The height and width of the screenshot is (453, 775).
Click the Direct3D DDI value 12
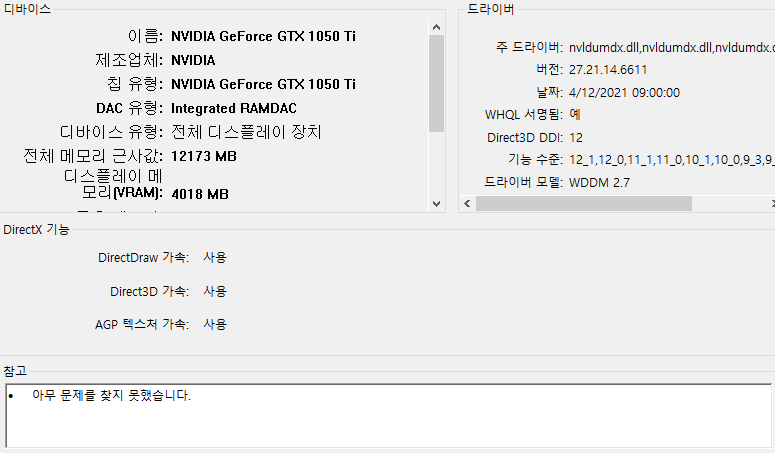coord(576,137)
